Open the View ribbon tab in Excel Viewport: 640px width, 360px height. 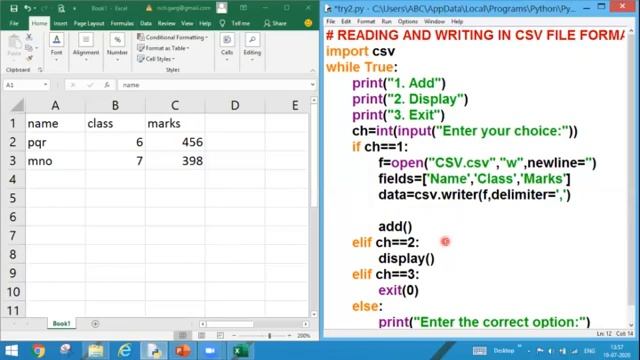(187, 24)
